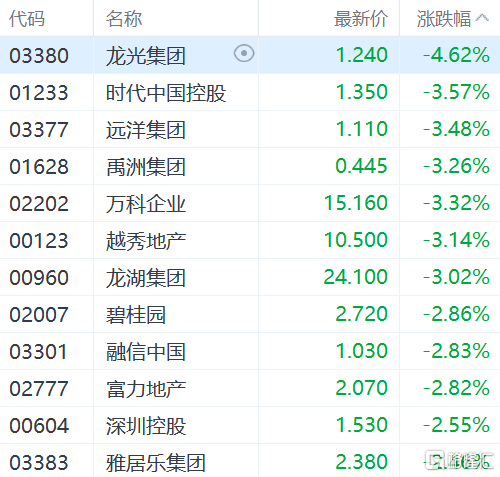This screenshot has width=500, height=477.
Task: Click change value -3.57%
Action: pyautogui.click(x=456, y=92)
